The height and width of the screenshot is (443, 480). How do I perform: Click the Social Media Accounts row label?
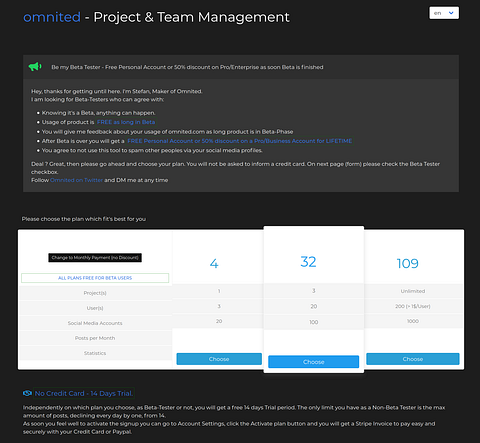[95, 323]
